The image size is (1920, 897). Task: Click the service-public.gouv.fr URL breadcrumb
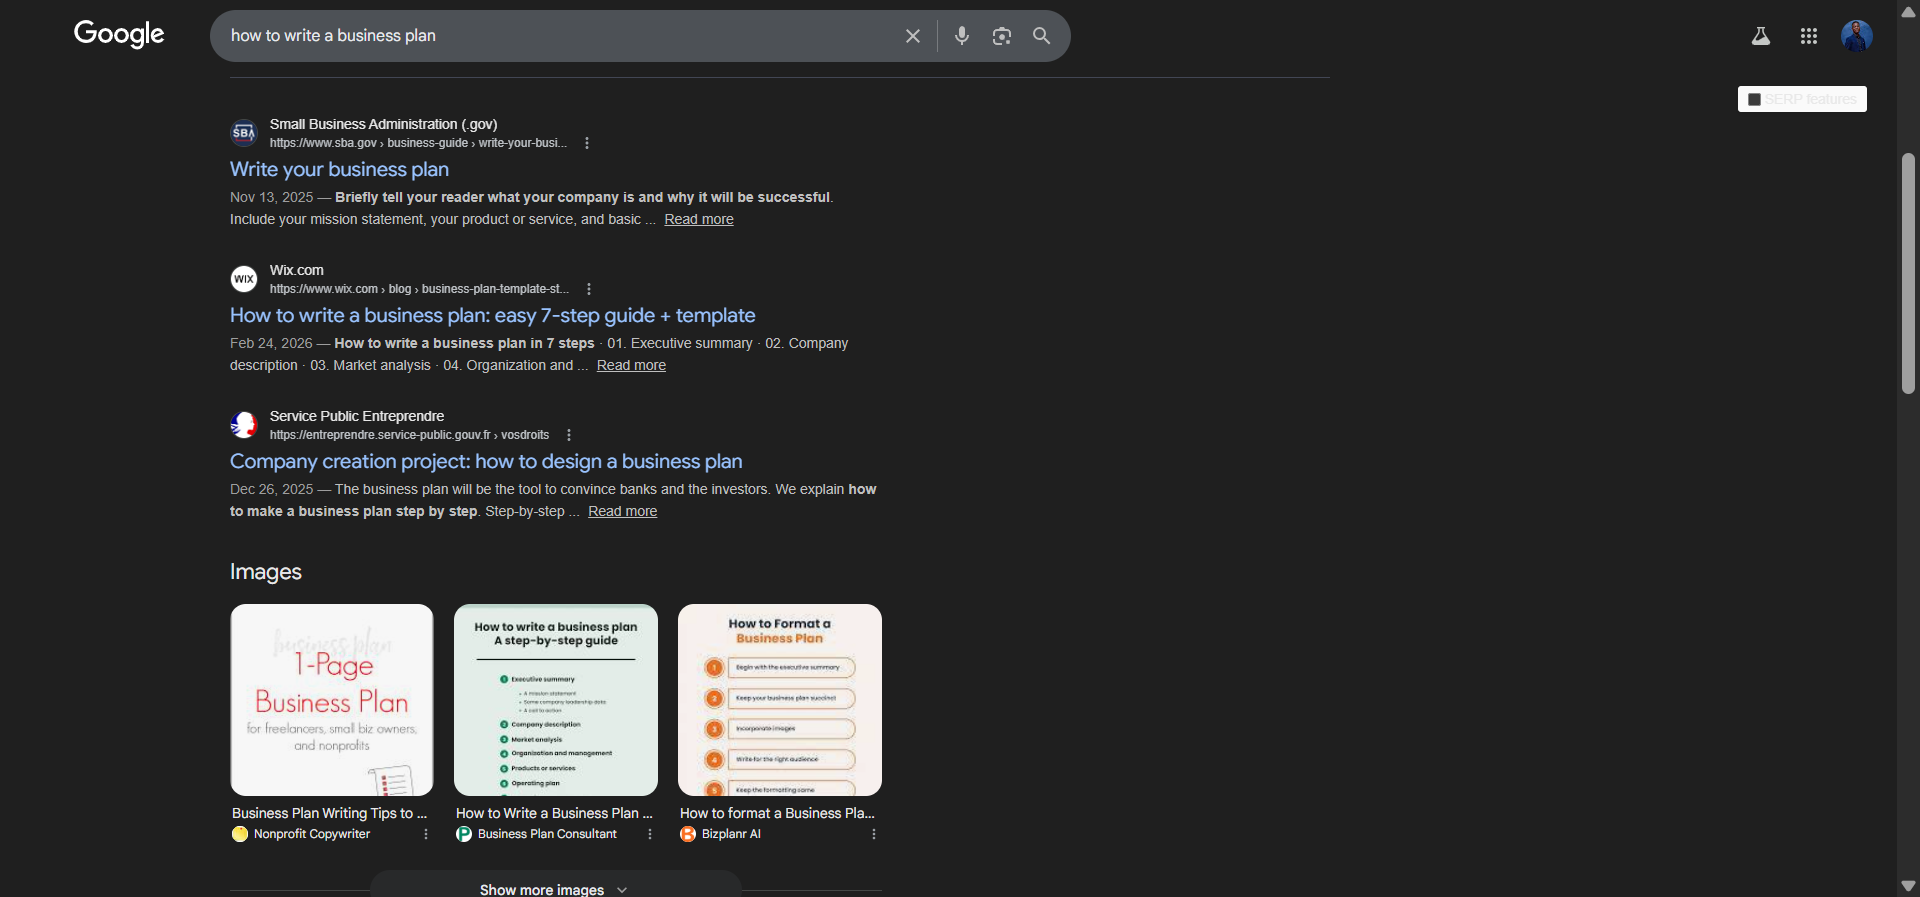point(409,435)
